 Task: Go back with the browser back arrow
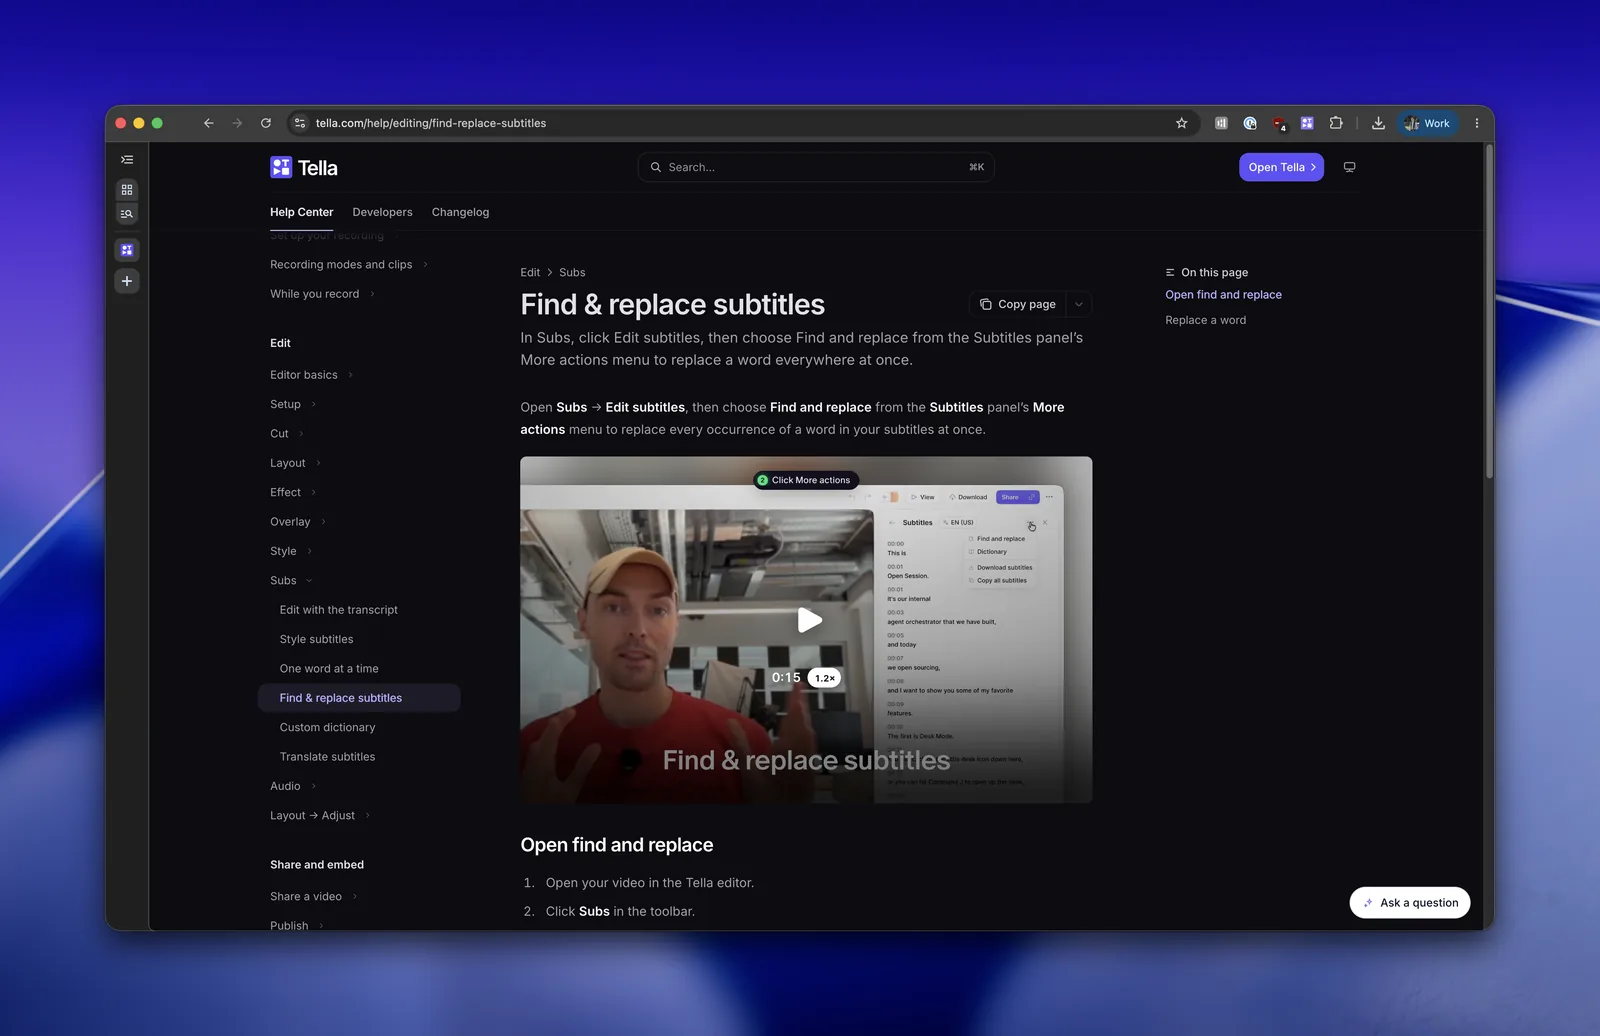pyautogui.click(x=208, y=123)
